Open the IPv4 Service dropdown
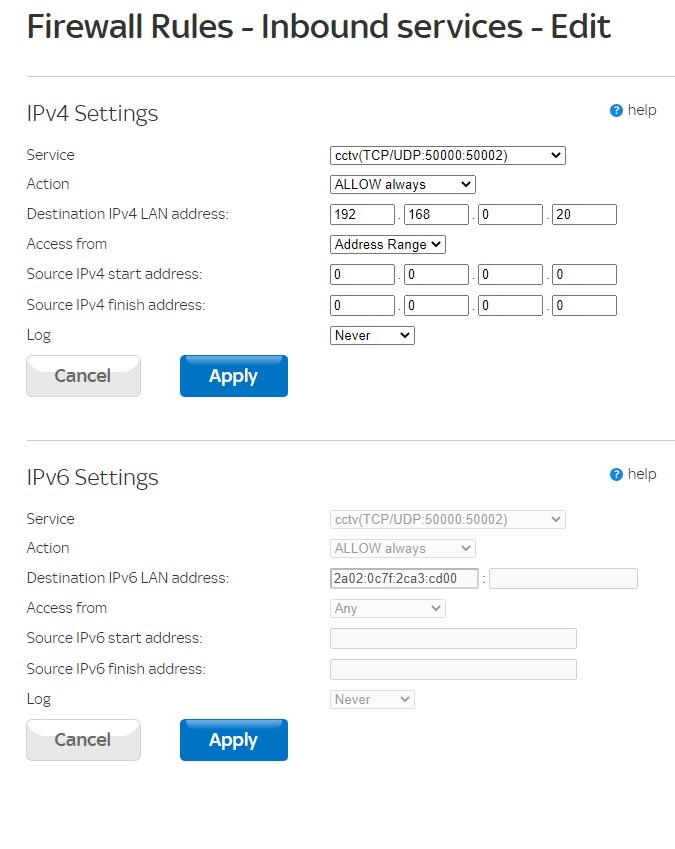 tap(447, 155)
